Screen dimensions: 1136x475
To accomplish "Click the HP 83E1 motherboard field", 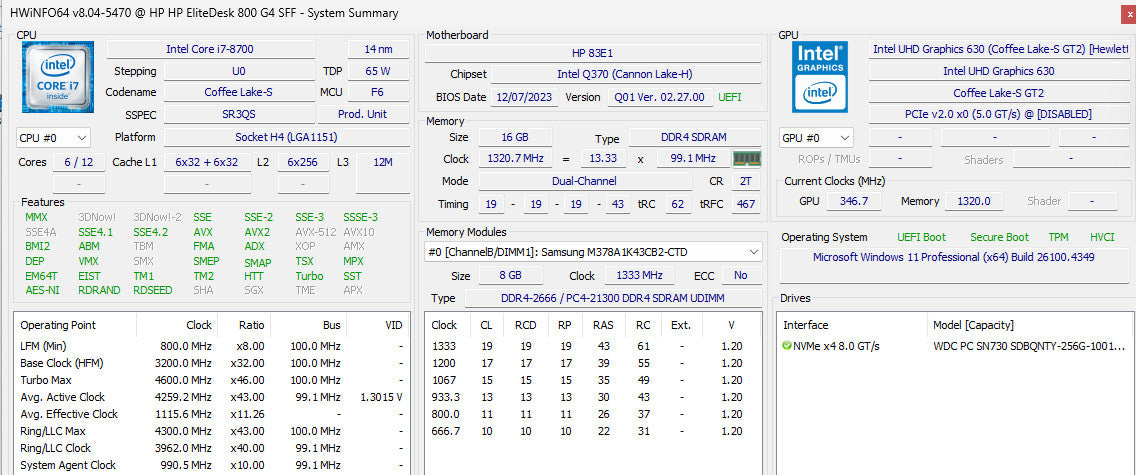I will pos(593,53).
